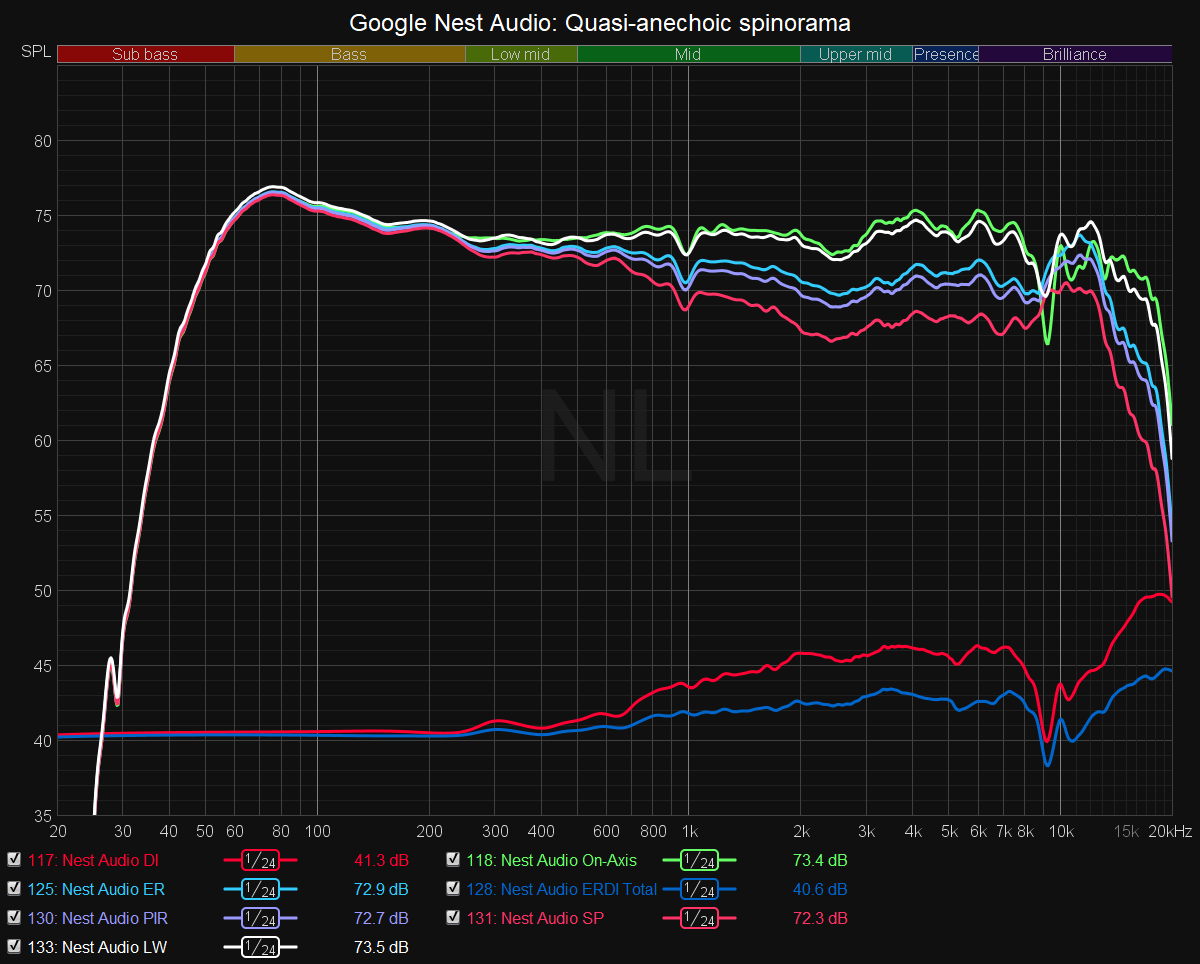1200x964 pixels.
Task: Toggle the Nest Audio SP trace checkbox
Action: (453, 918)
